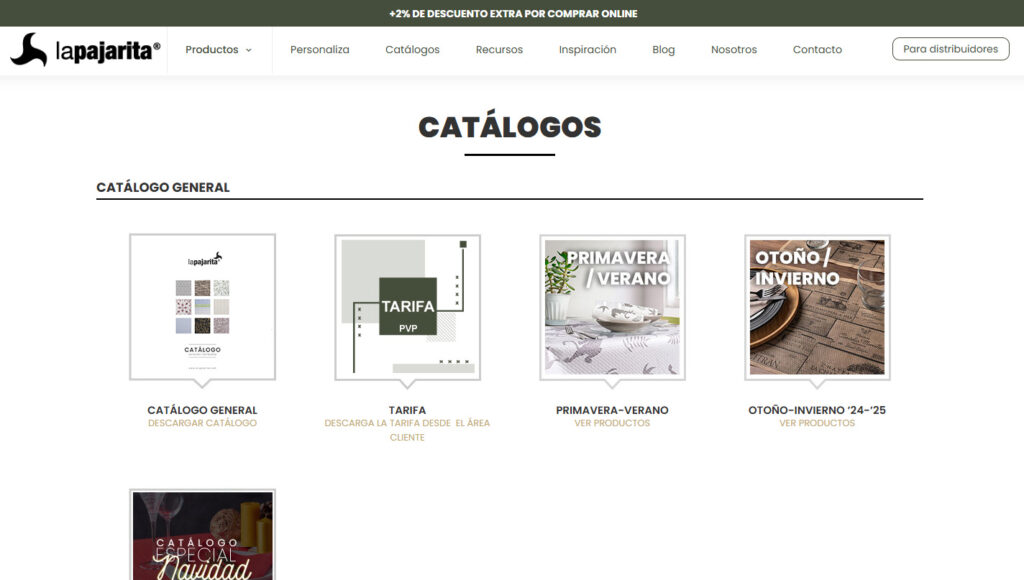Open the Primavera / Verano thumbnail
This screenshot has height=580, width=1024.
click(x=613, y=307)
